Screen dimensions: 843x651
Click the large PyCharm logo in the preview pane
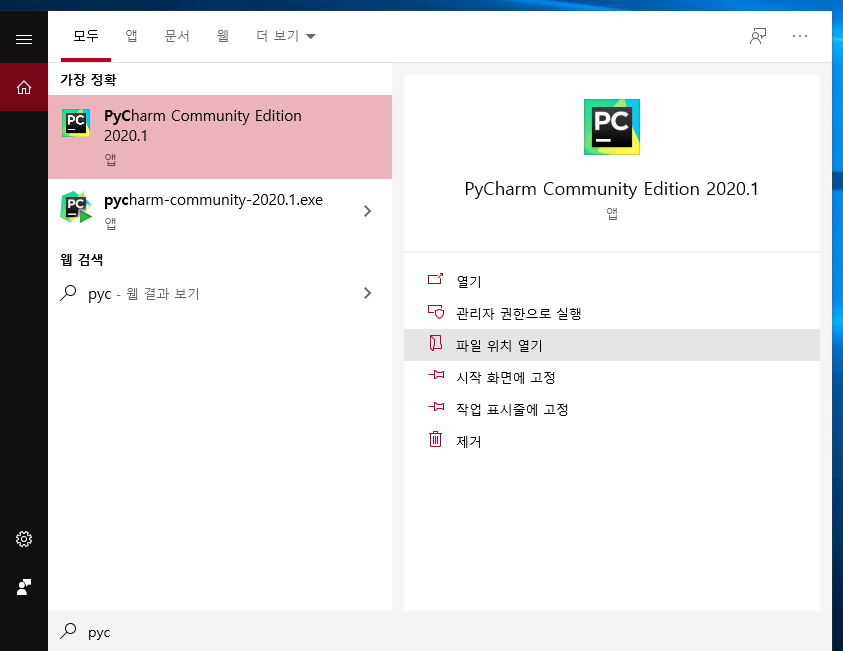[612, 127]
